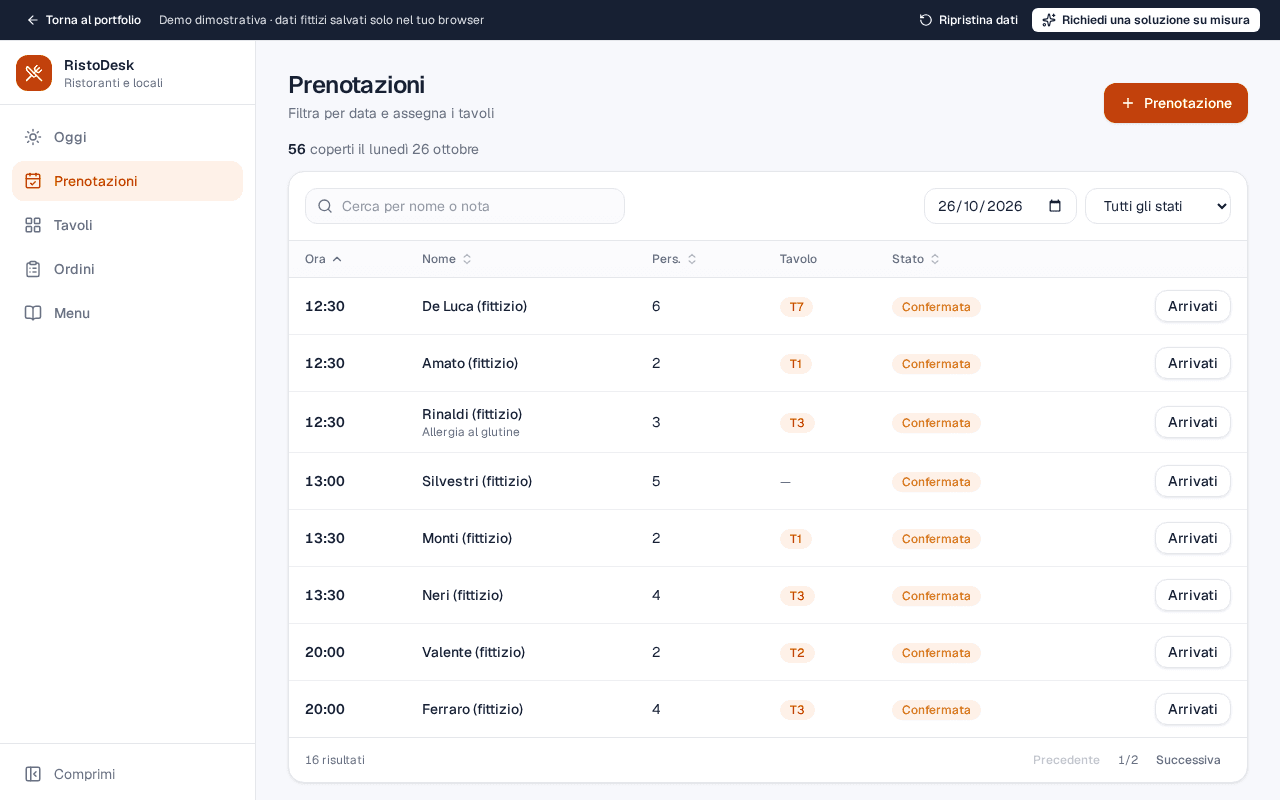
Task: Sort by Nome column header
Action: click(446, 259)
